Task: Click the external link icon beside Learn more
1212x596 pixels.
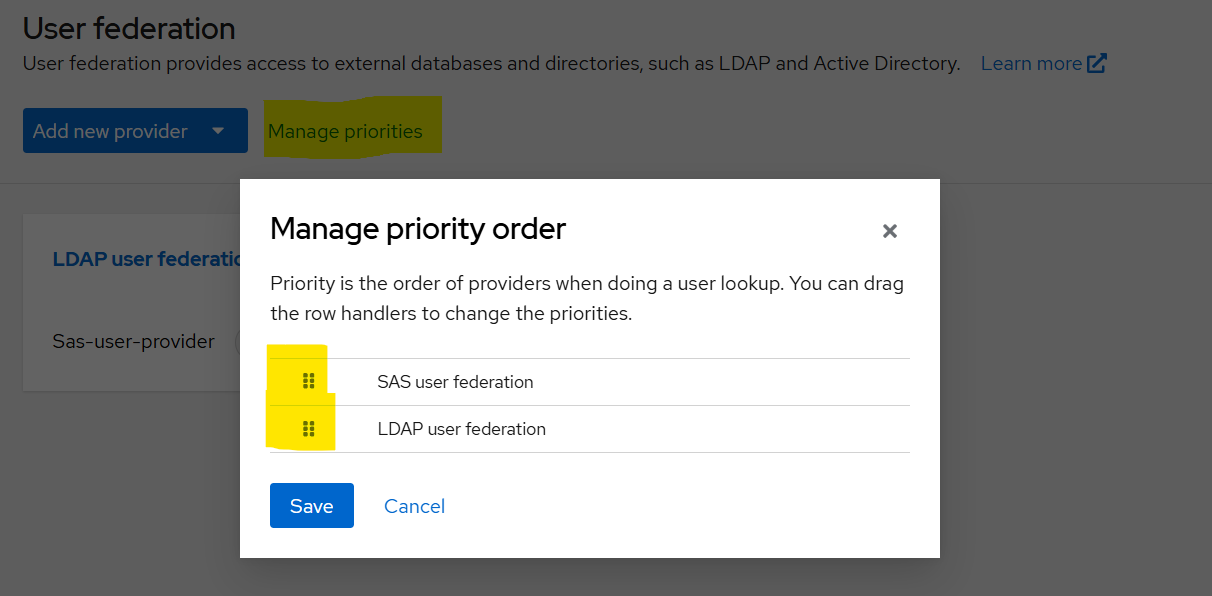Action: tap(1097, 63)
